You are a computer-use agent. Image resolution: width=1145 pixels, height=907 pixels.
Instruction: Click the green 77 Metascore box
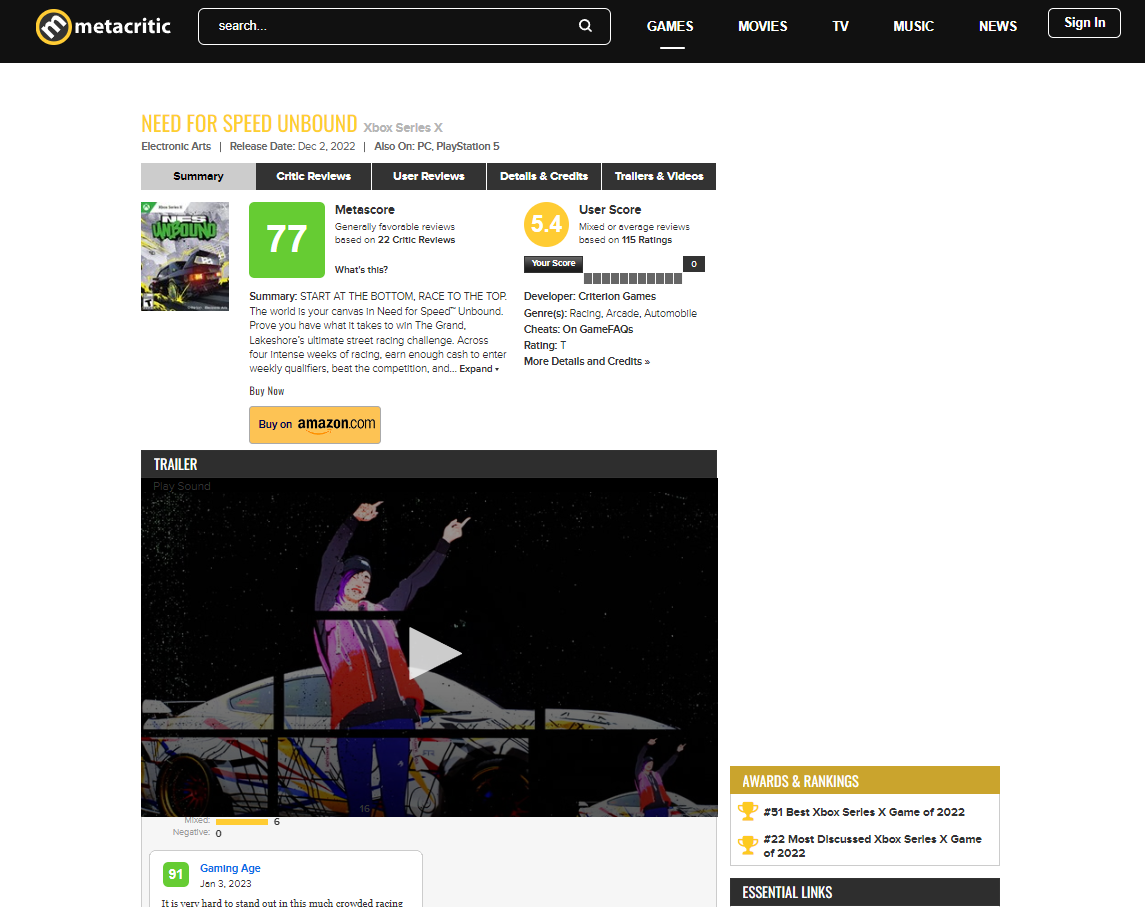coord(287,240)
